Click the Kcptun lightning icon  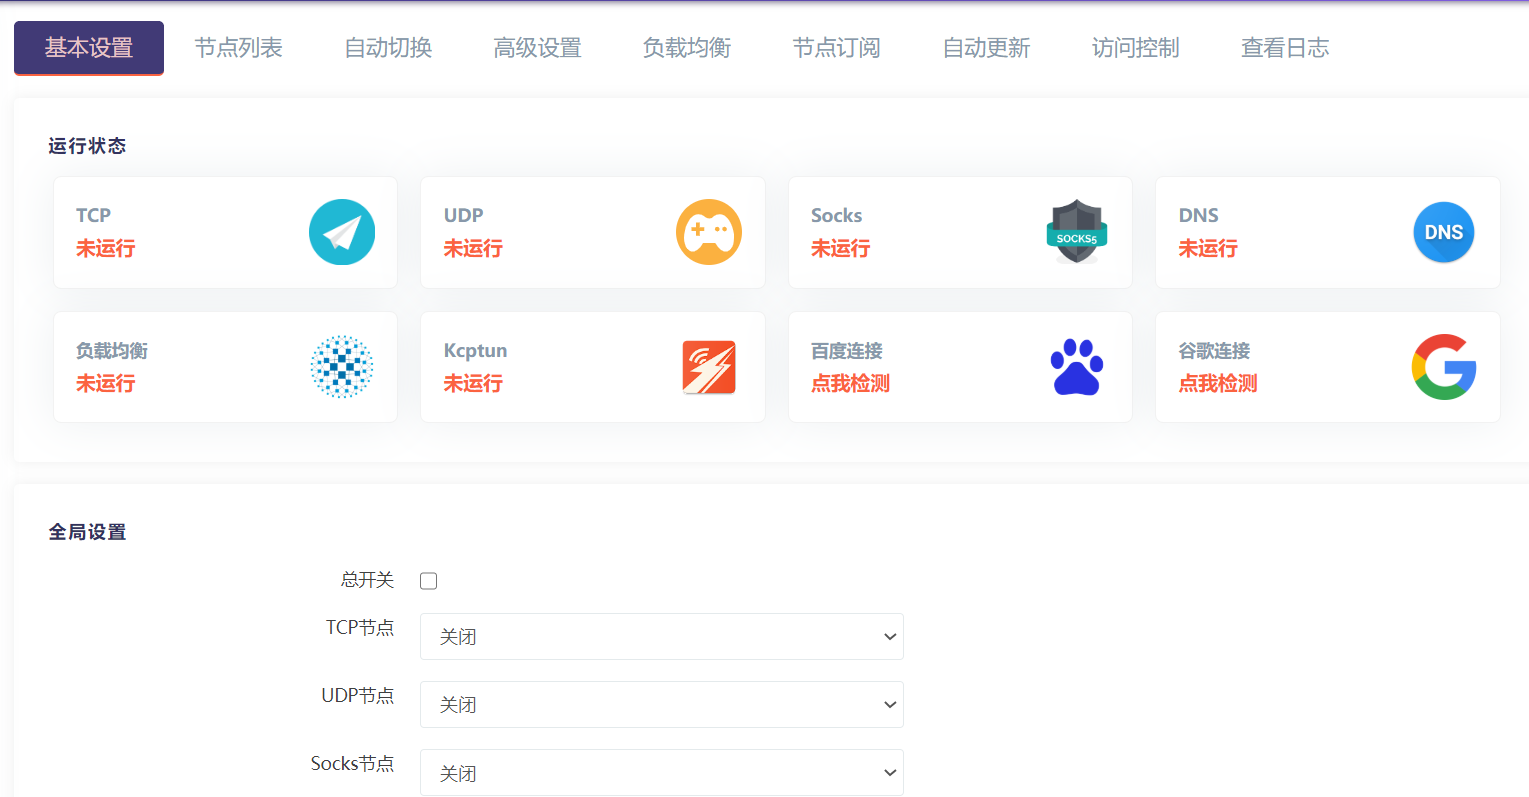point(709,366)
